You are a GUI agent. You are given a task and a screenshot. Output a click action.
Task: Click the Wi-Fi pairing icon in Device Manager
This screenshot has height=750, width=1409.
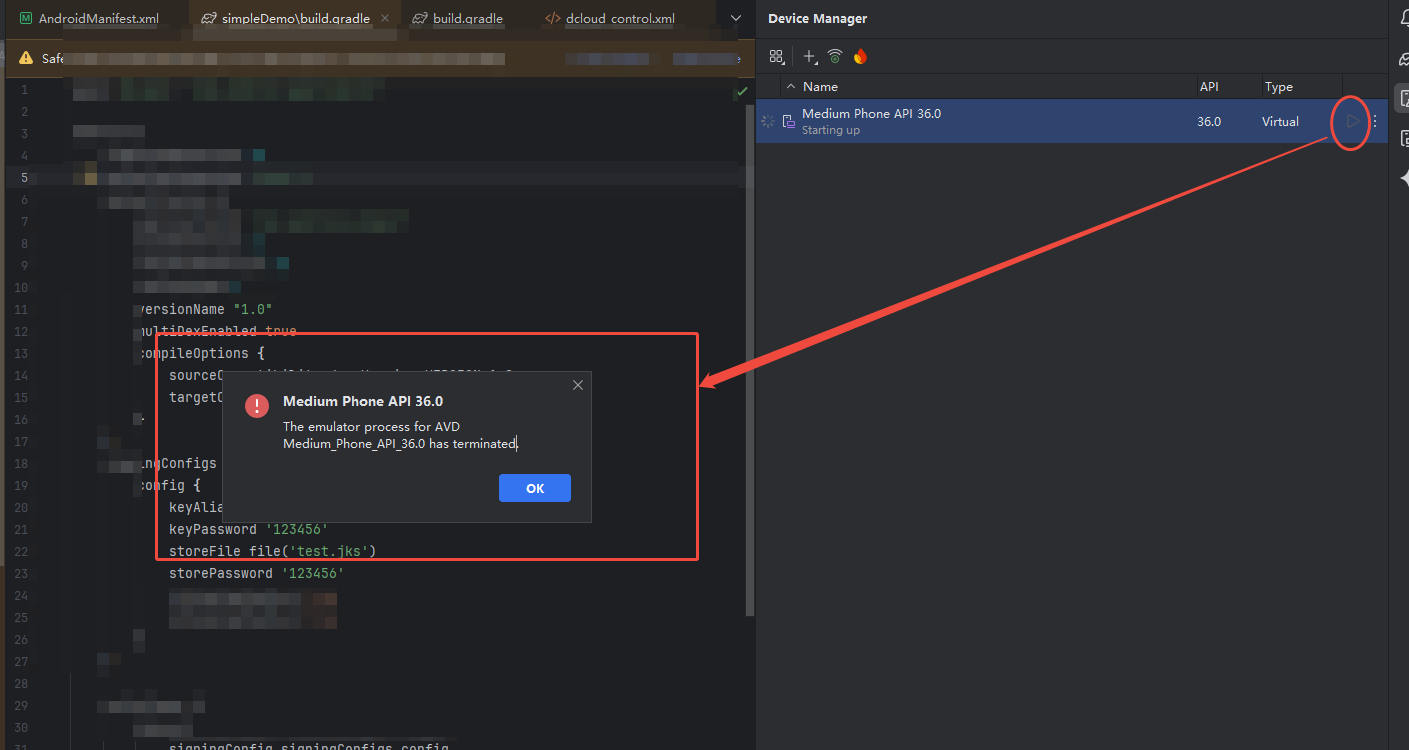click(835, 57)
